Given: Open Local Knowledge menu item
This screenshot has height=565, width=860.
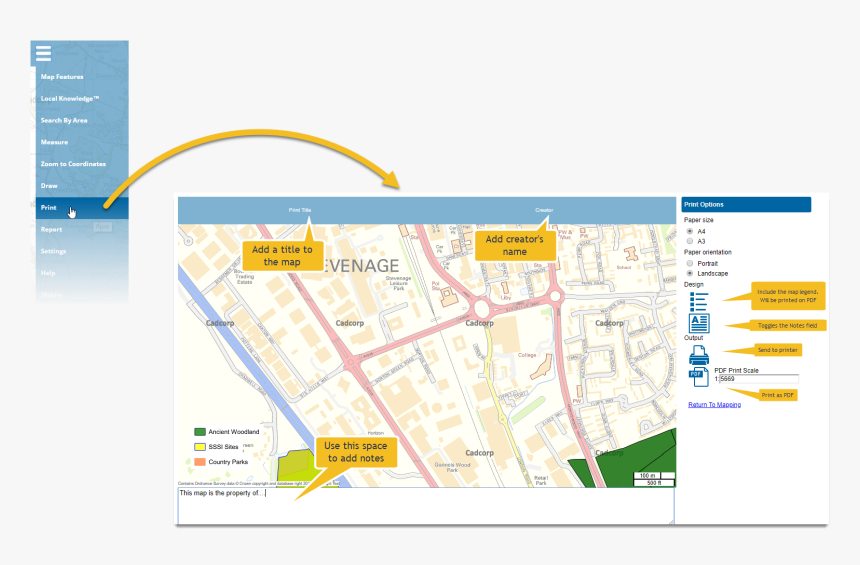Looking at the screenshot, I should tap(69, 99).
